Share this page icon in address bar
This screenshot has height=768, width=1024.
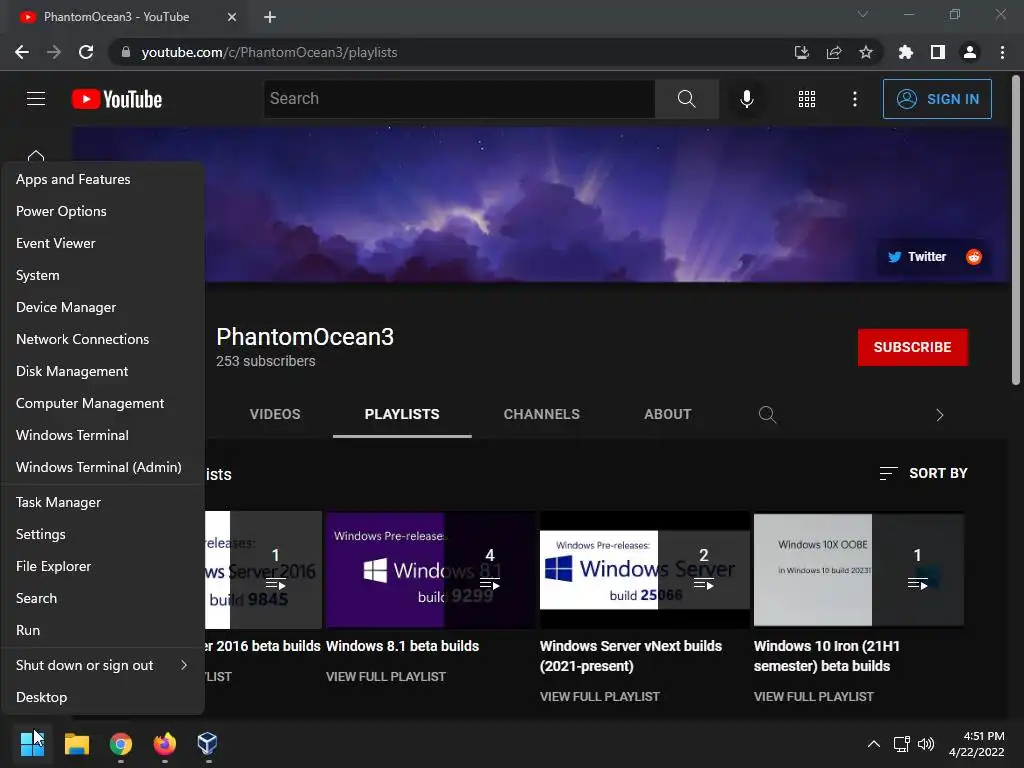(833, 52)
